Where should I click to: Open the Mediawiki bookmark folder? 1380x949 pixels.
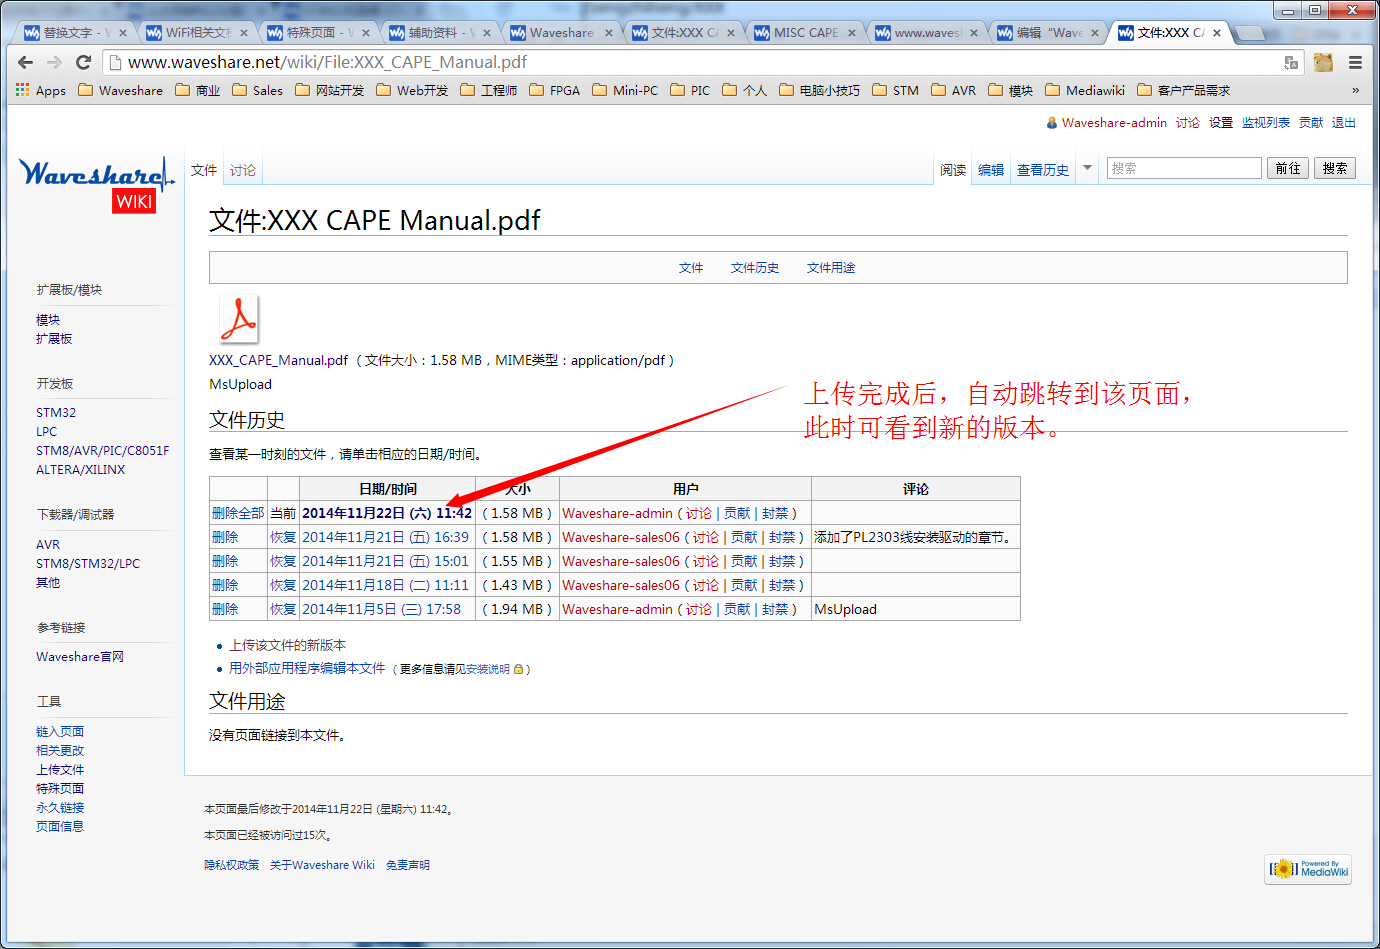(x=1085, y=90)
